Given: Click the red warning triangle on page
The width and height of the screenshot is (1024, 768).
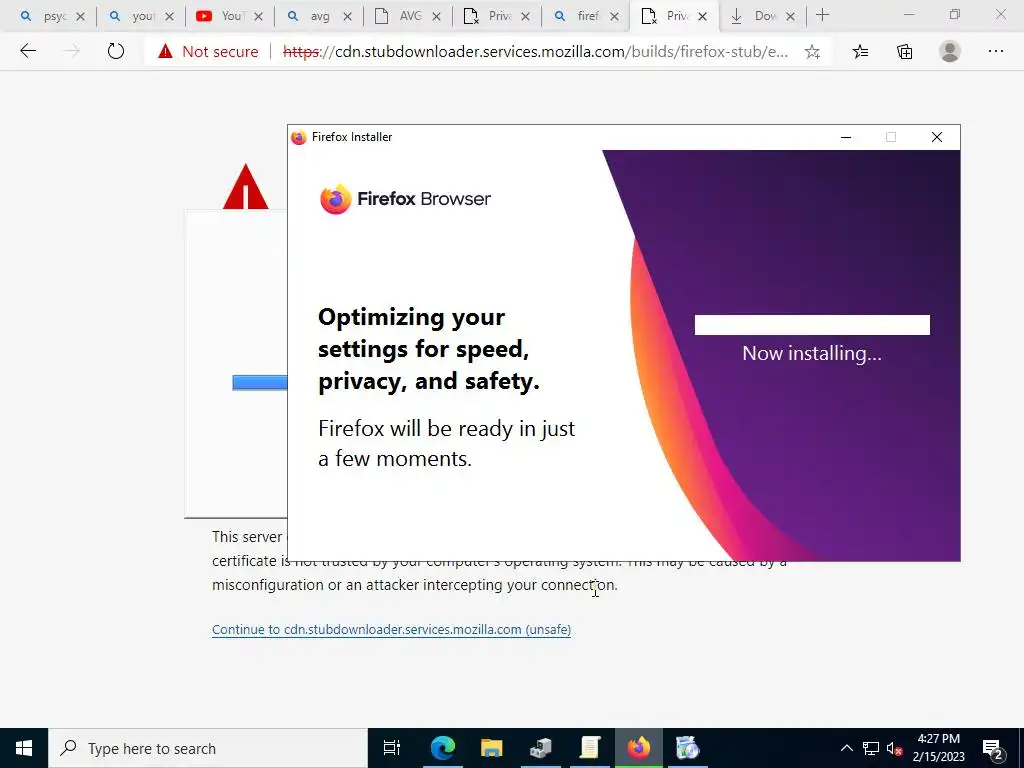Looking at the screenshot, I should point(246,187).
